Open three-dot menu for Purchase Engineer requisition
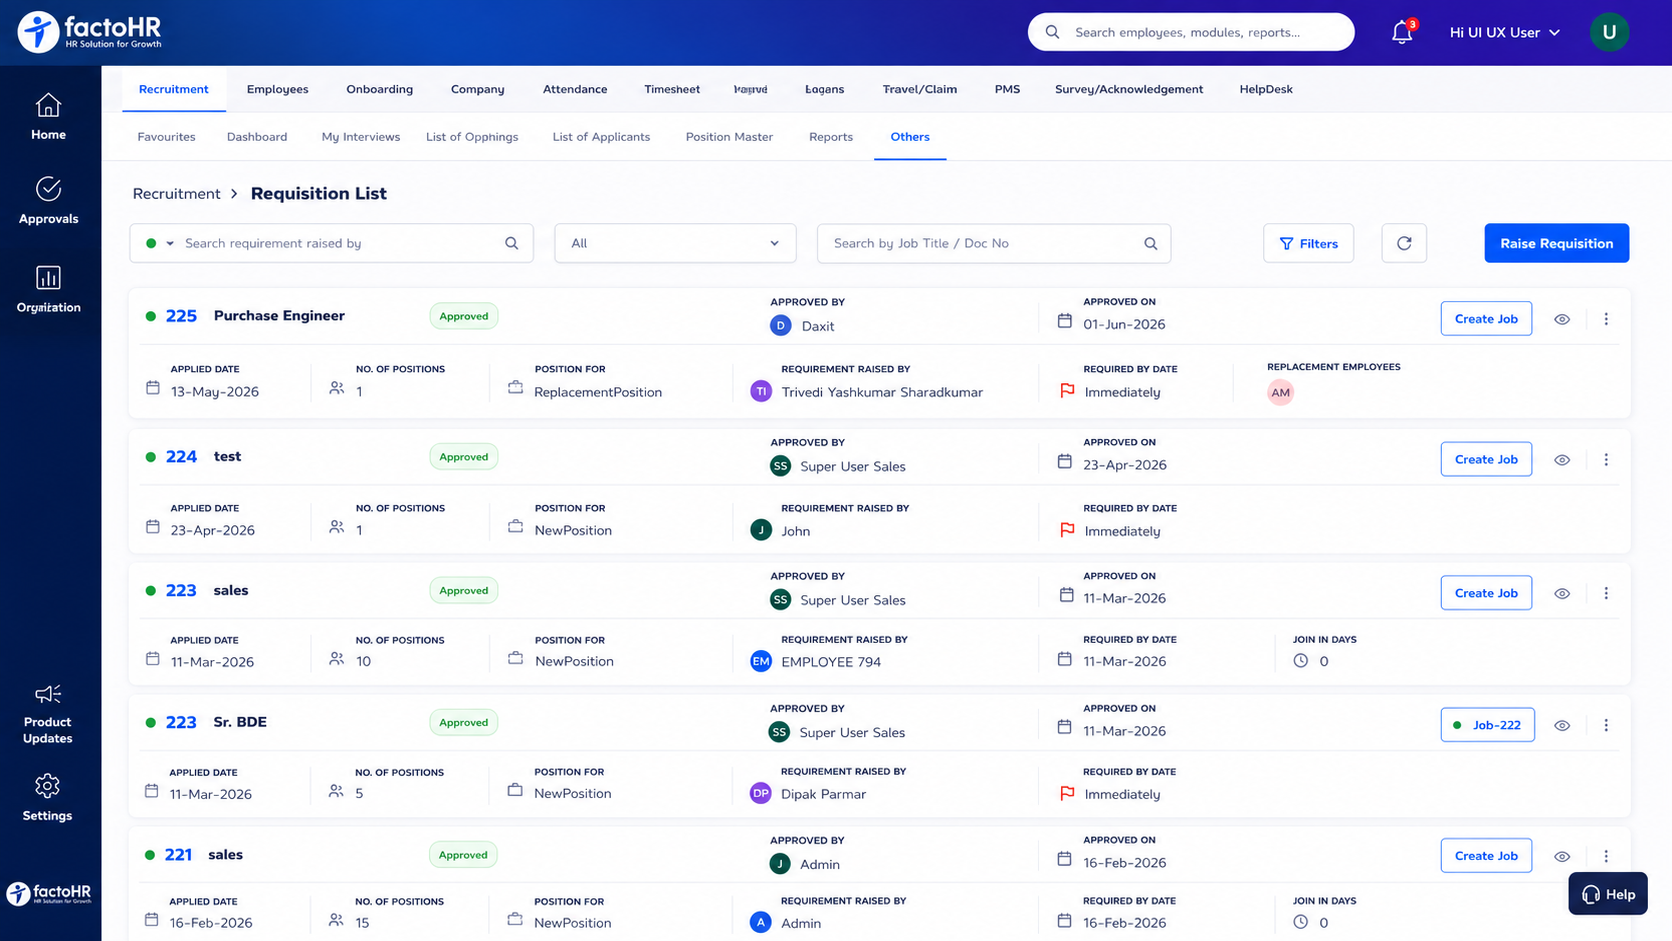Screen dimensions: 1672x941 1606,319
